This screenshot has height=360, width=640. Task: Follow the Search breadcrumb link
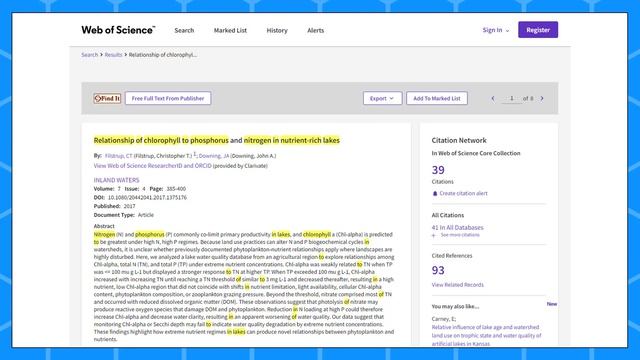click(89, 55)
